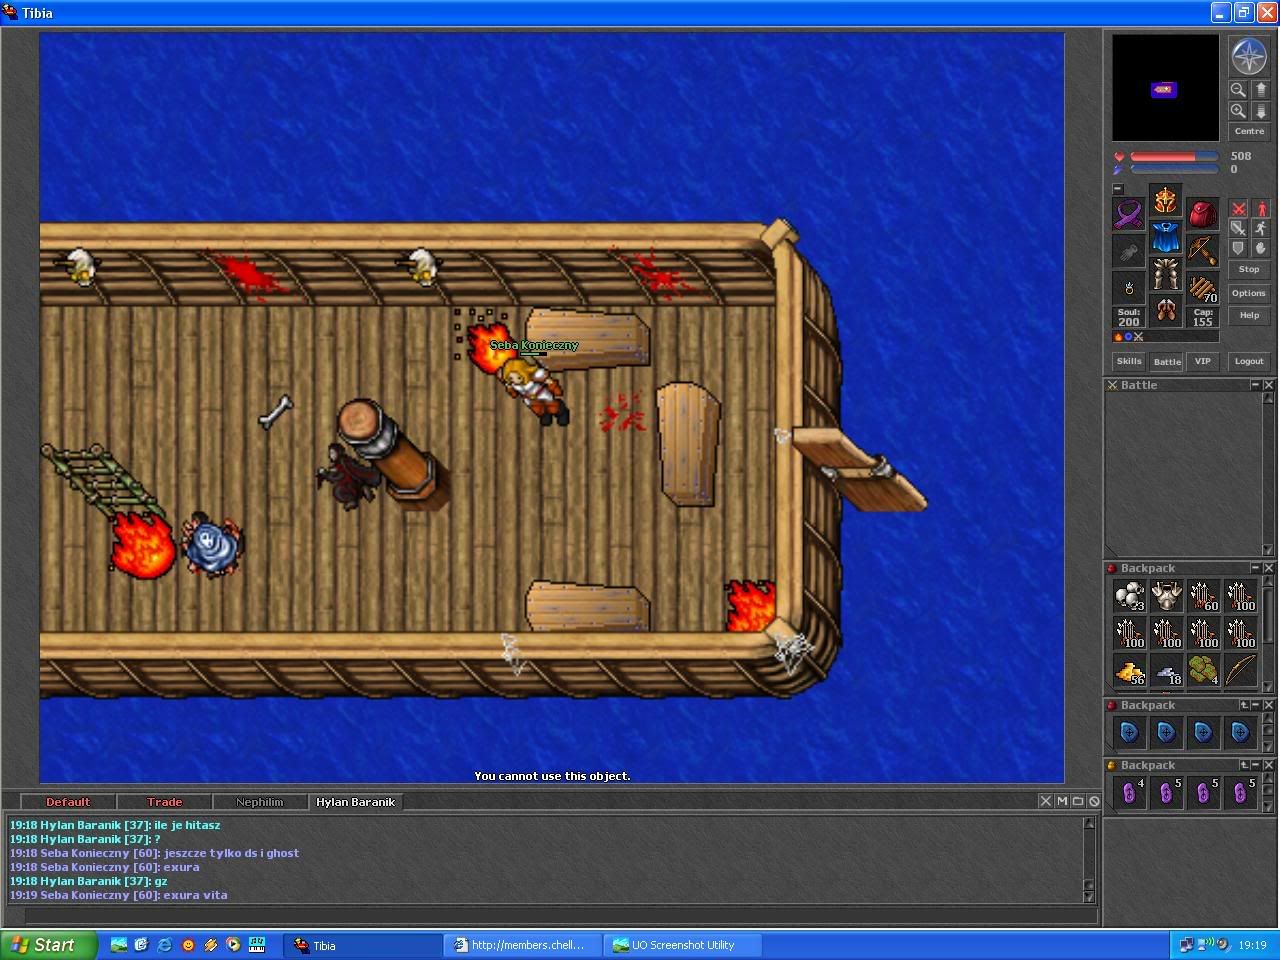The height and width of the screenshot is (960, 1280).
Task: Select the blue robe armor slot
Action: click(1165, 237)
